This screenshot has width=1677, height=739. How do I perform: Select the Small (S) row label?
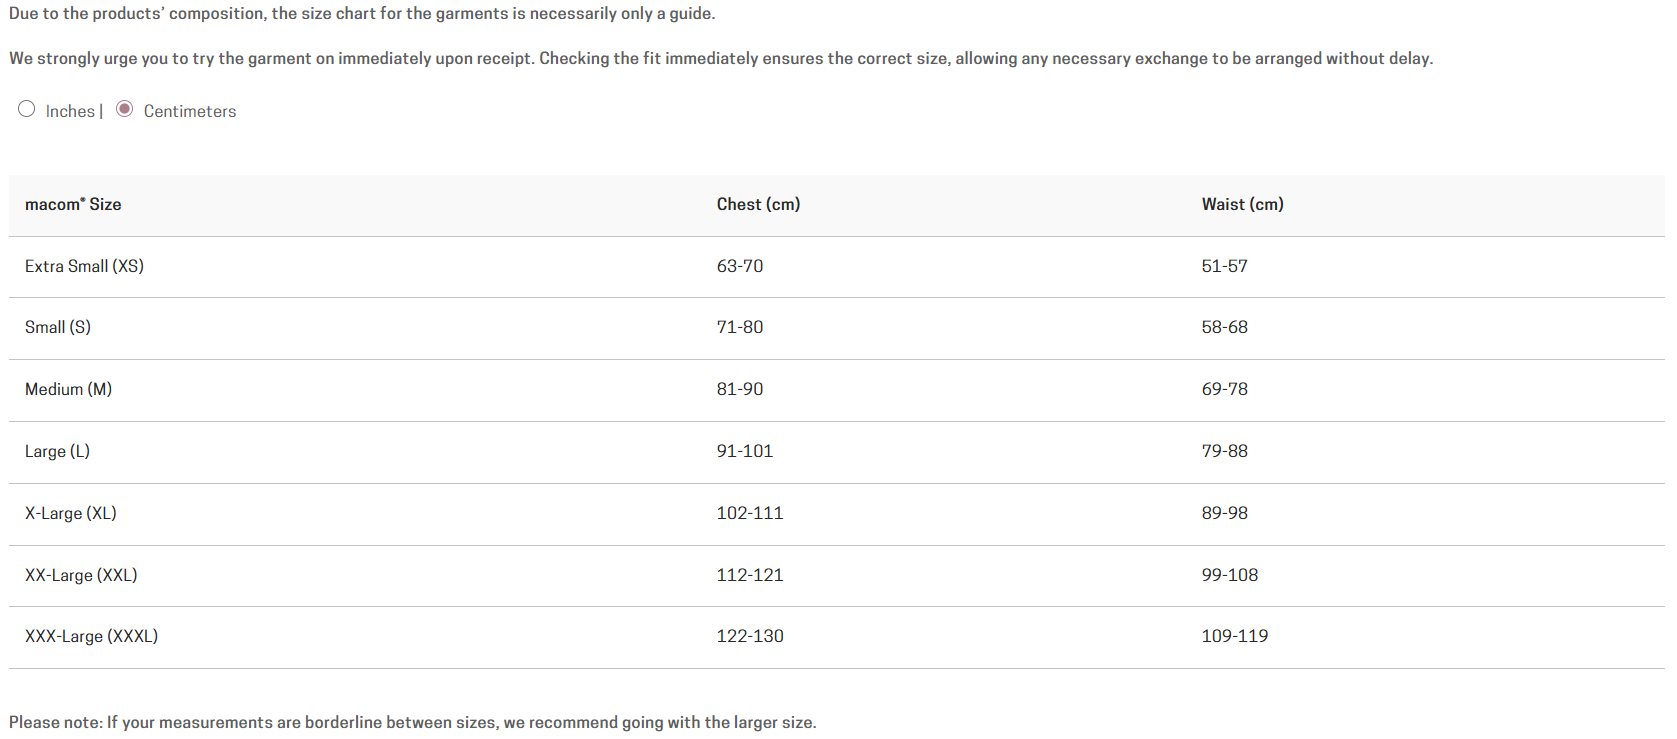(x=58, y=327)
